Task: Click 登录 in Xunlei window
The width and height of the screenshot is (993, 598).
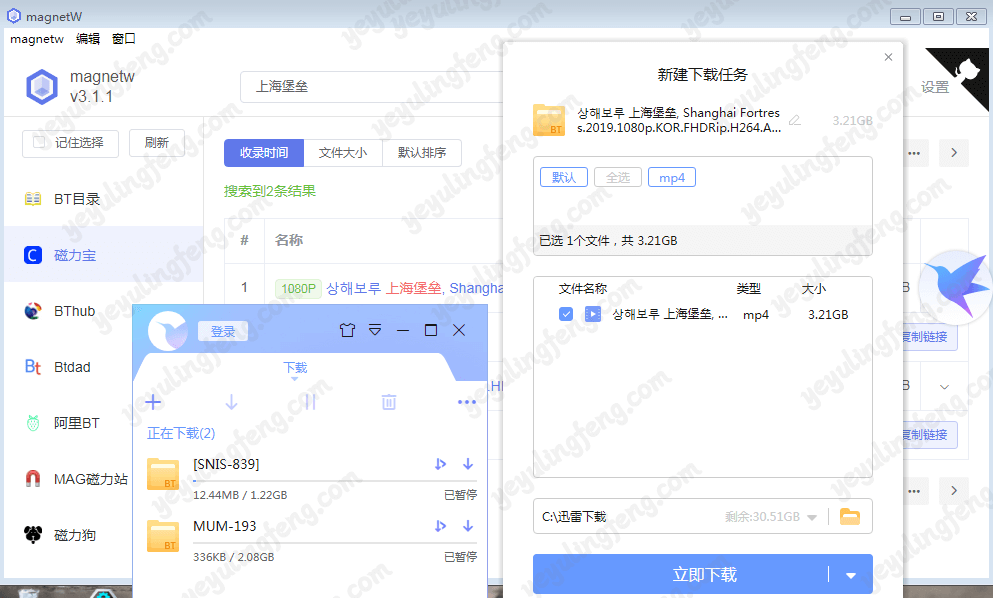Action: [222, 331]
